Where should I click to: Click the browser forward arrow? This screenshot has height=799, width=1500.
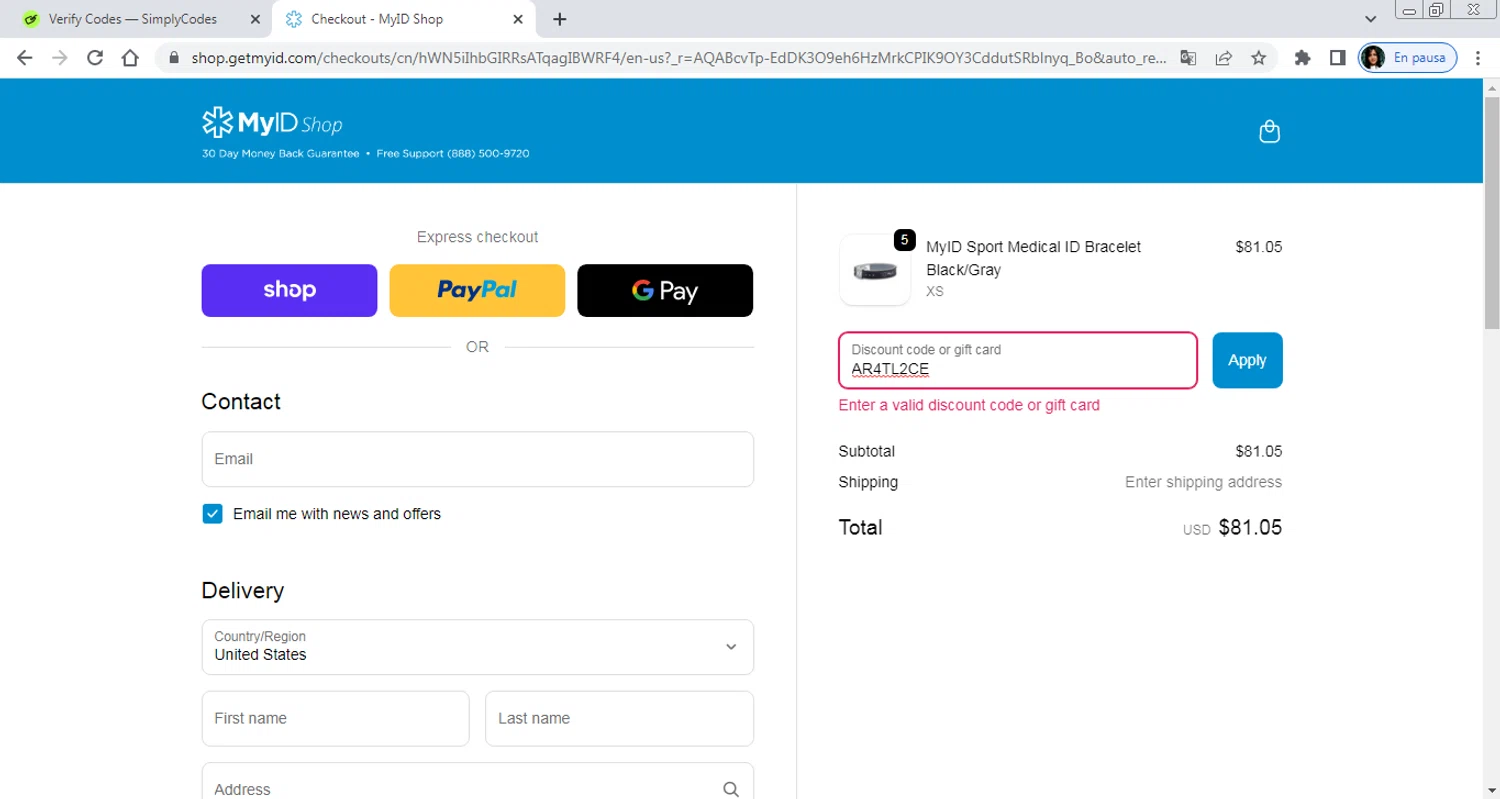click(60, 58)
